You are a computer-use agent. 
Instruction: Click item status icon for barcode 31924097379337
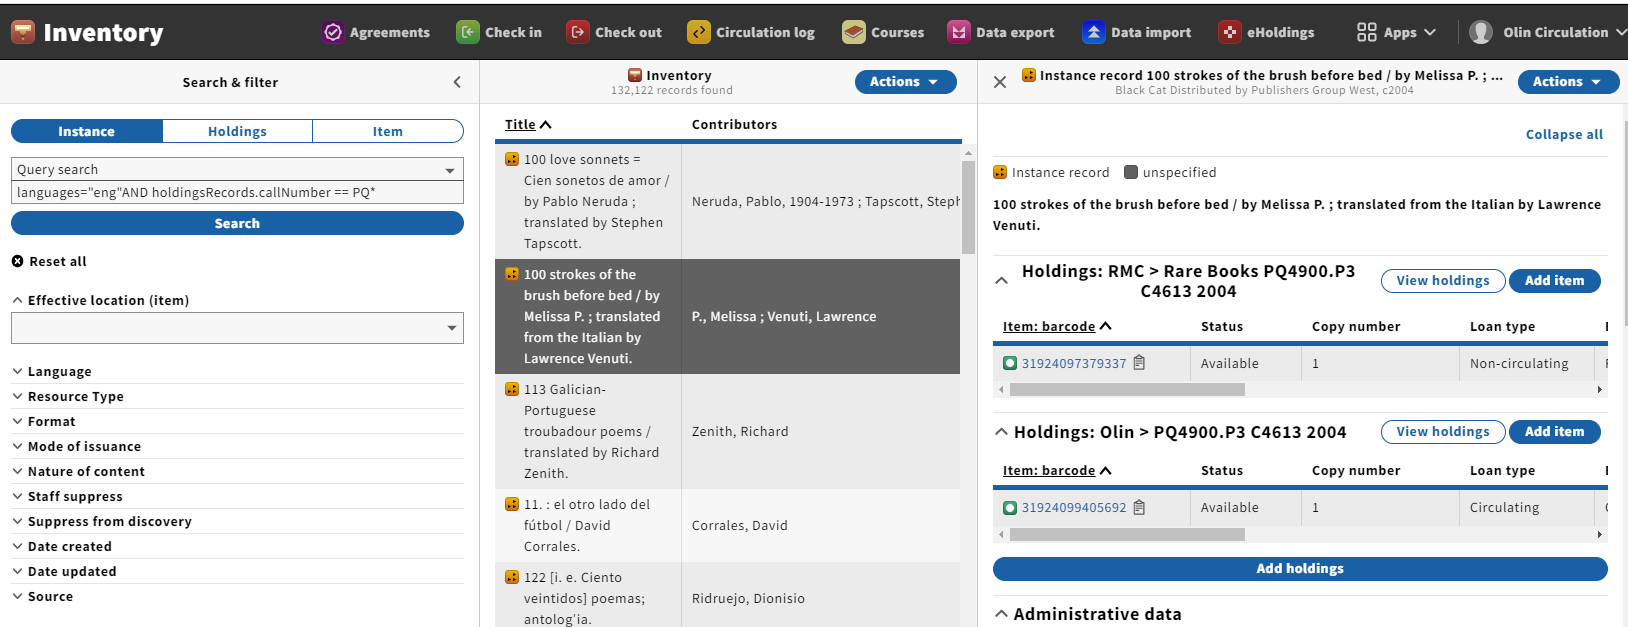1010,363
